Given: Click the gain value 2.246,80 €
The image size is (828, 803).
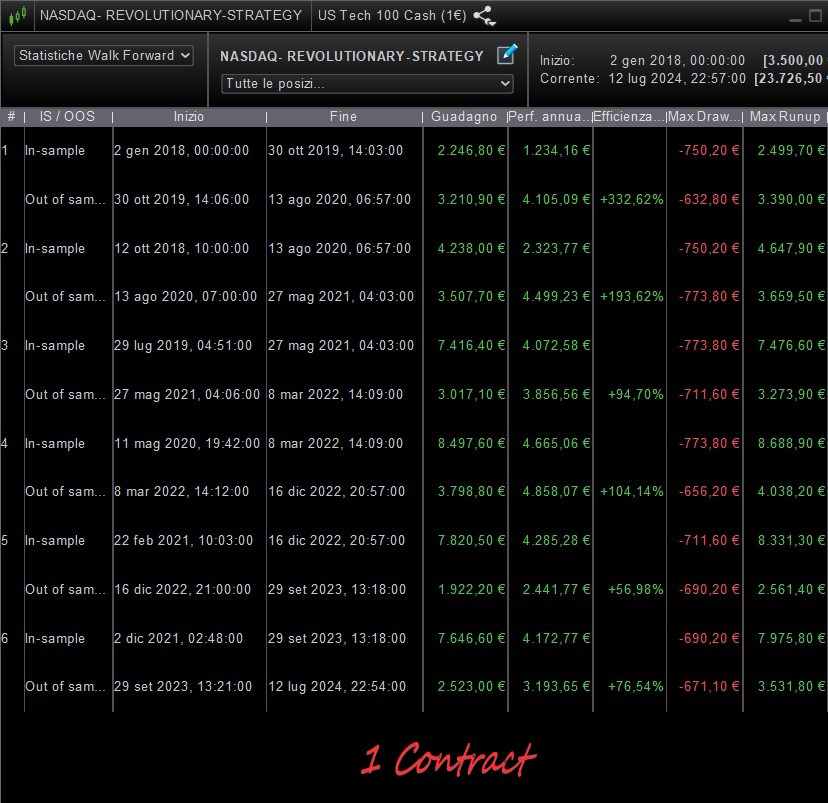Looking at the screenshot, I should click(472, 150).
